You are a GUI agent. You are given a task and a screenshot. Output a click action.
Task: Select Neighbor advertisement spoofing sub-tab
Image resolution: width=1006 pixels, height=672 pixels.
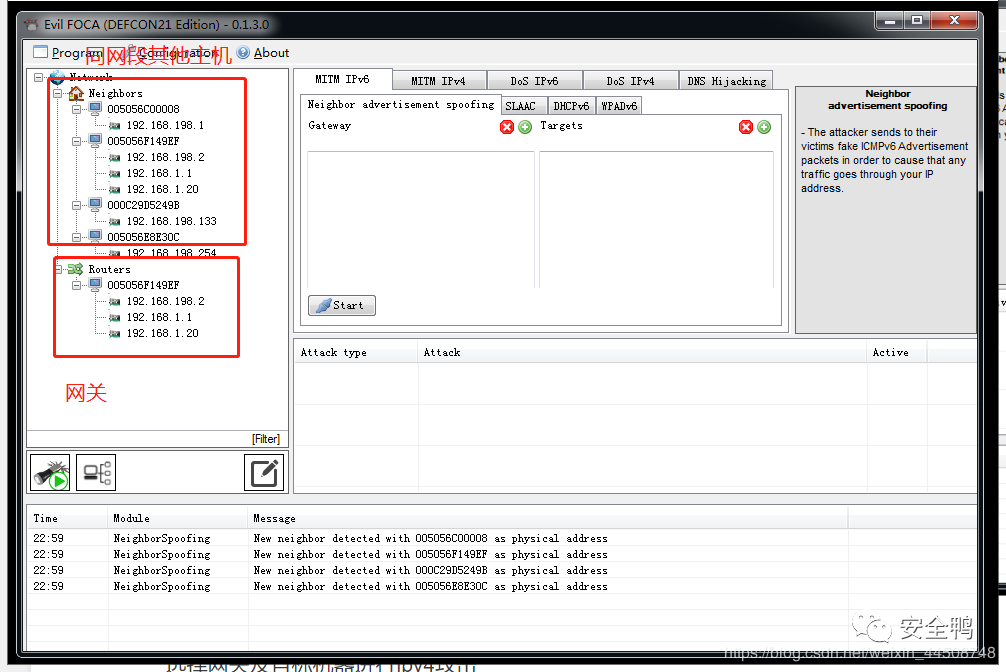pyautogui.click(x=401, y=105)
